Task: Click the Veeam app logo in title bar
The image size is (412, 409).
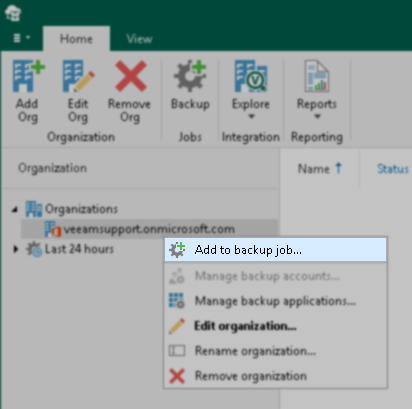Action: pos(13,13)
